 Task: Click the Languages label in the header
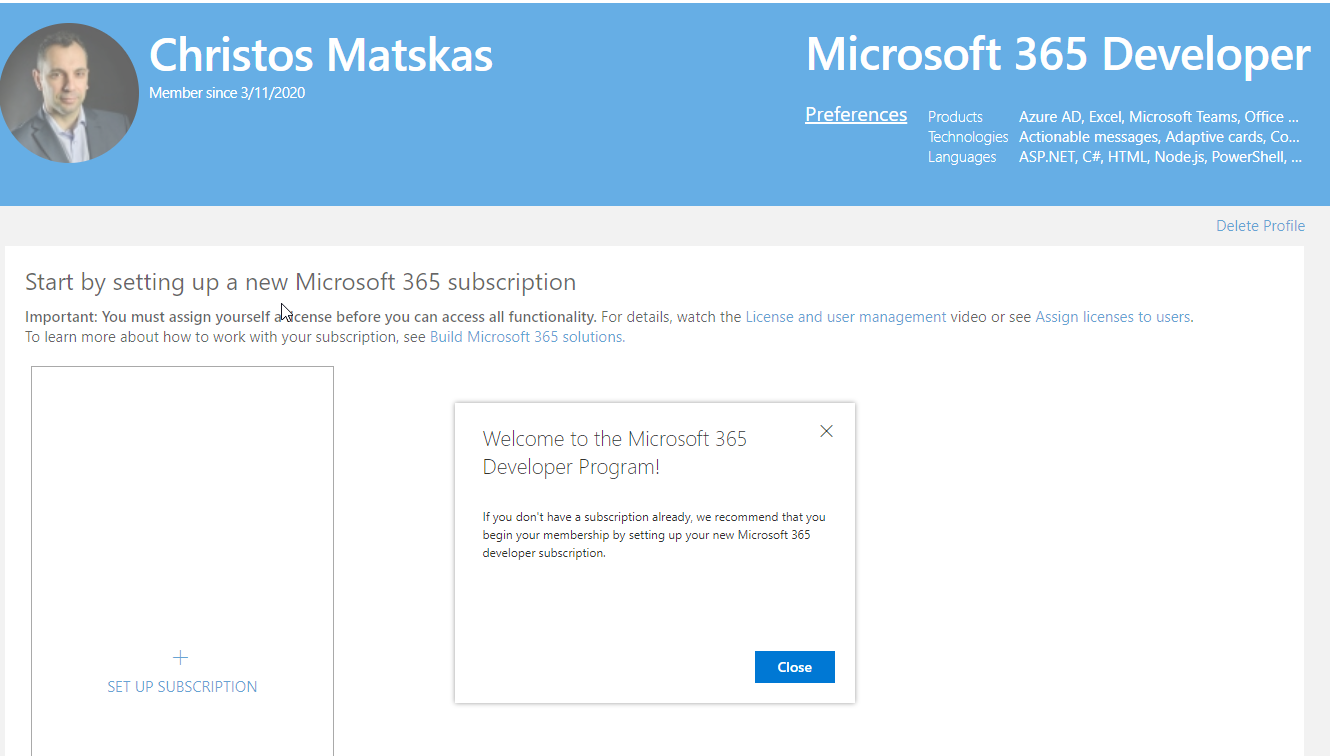[962, 157]
